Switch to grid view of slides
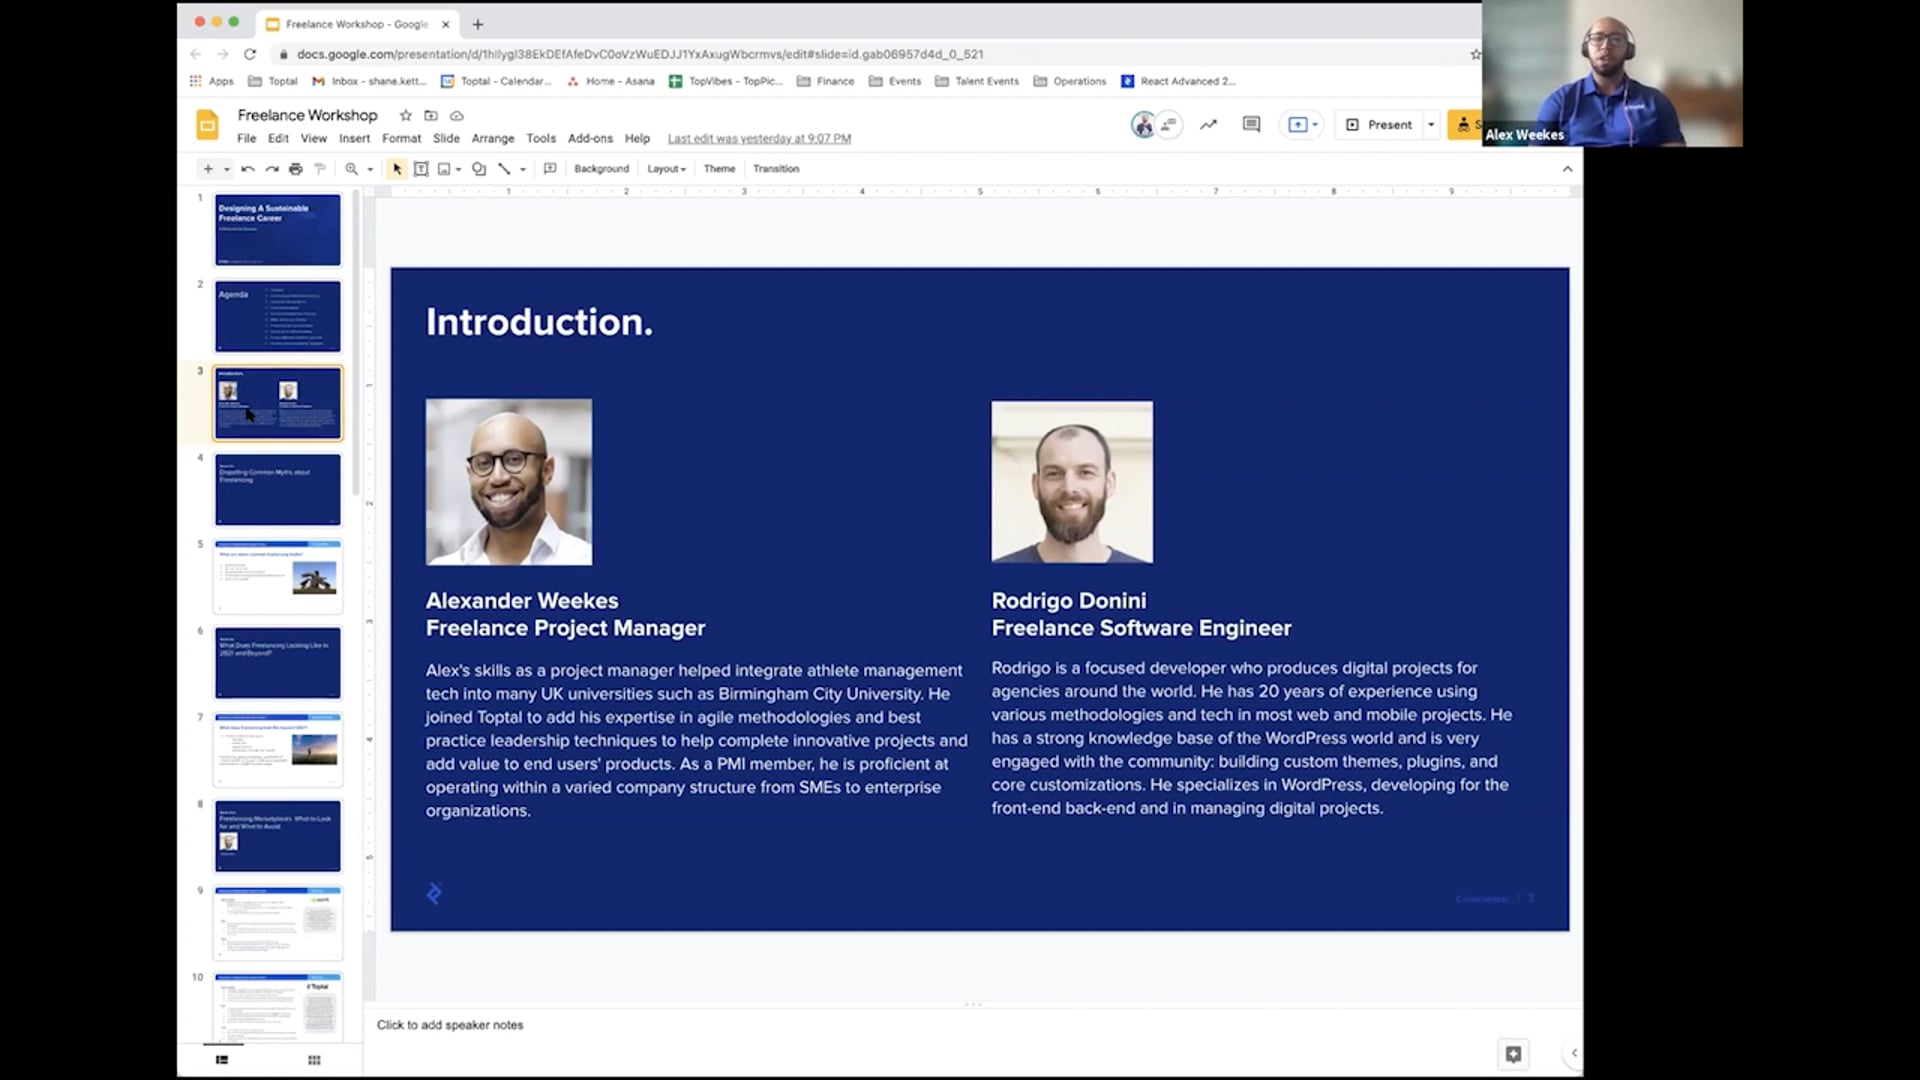Viewport: 1920px width, 1080px height. coord(314,1060)
